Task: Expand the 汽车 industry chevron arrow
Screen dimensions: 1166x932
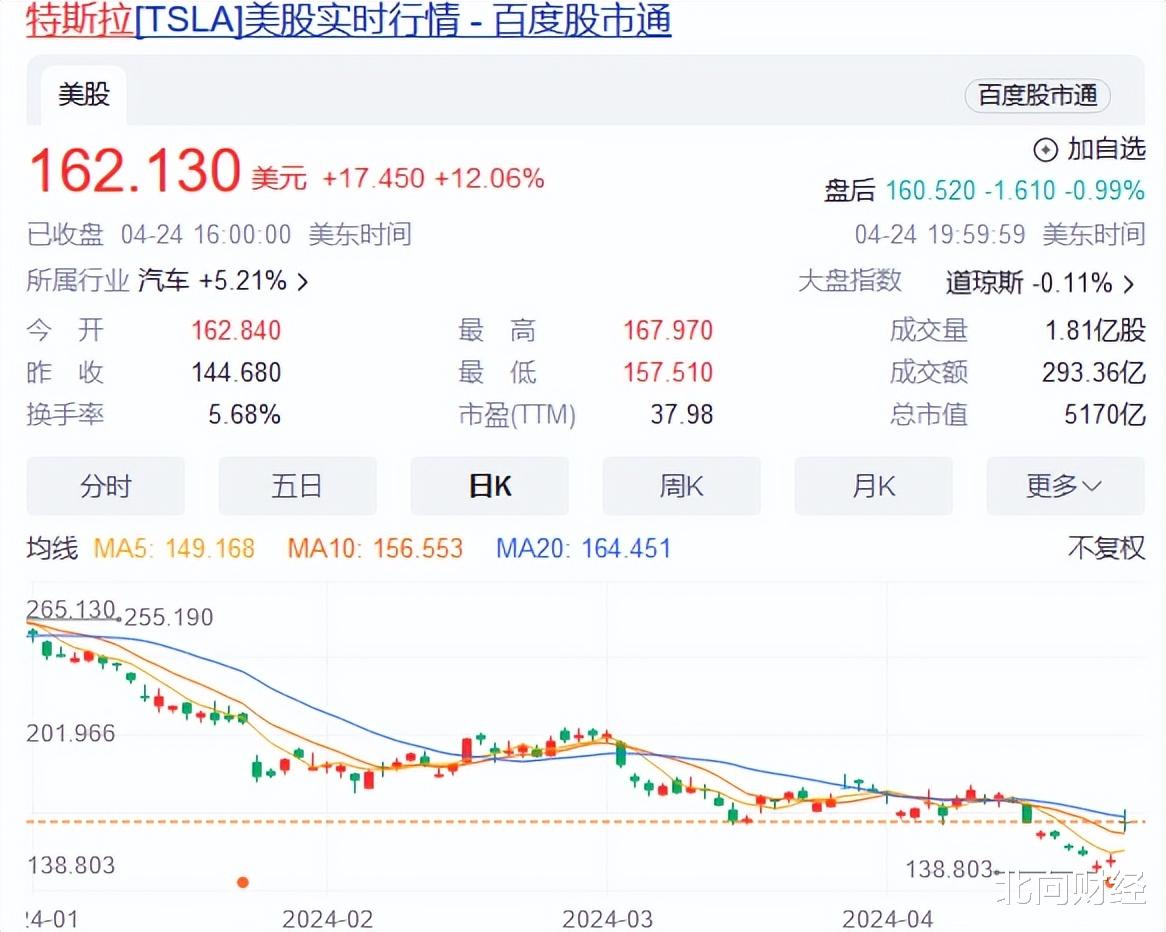Action: [302, 282]
